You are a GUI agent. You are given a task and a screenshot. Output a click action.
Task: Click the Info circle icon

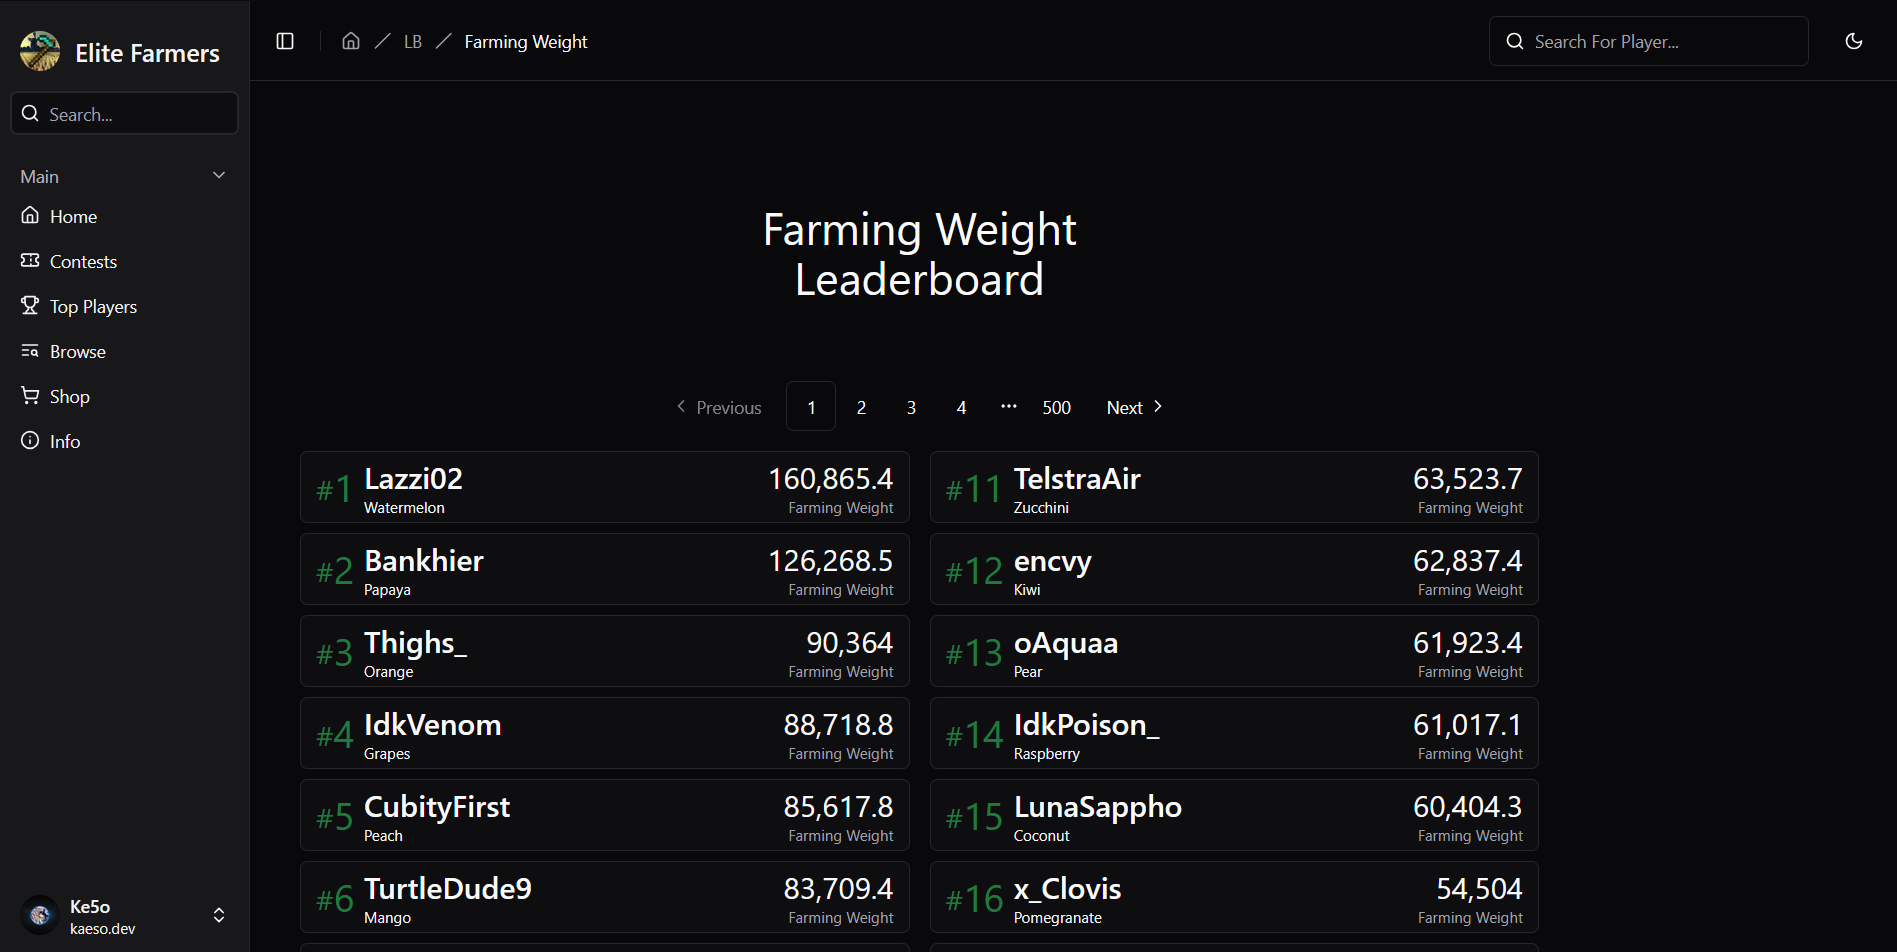[x=30, y=440]
